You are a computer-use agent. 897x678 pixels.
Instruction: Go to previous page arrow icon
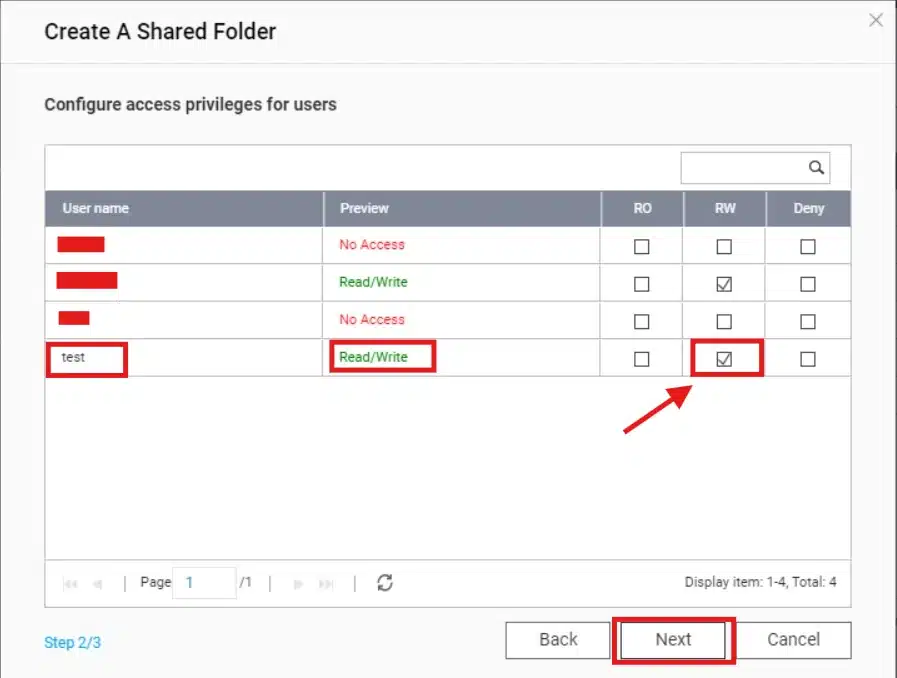pyautogui.click(x=97, y=583)
